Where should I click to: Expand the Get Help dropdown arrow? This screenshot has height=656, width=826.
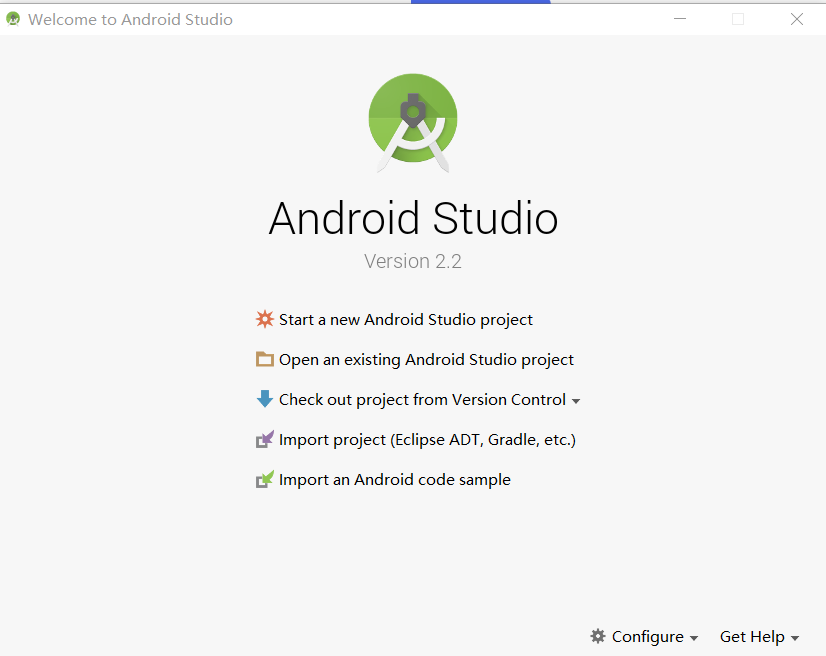coord(795,638)
